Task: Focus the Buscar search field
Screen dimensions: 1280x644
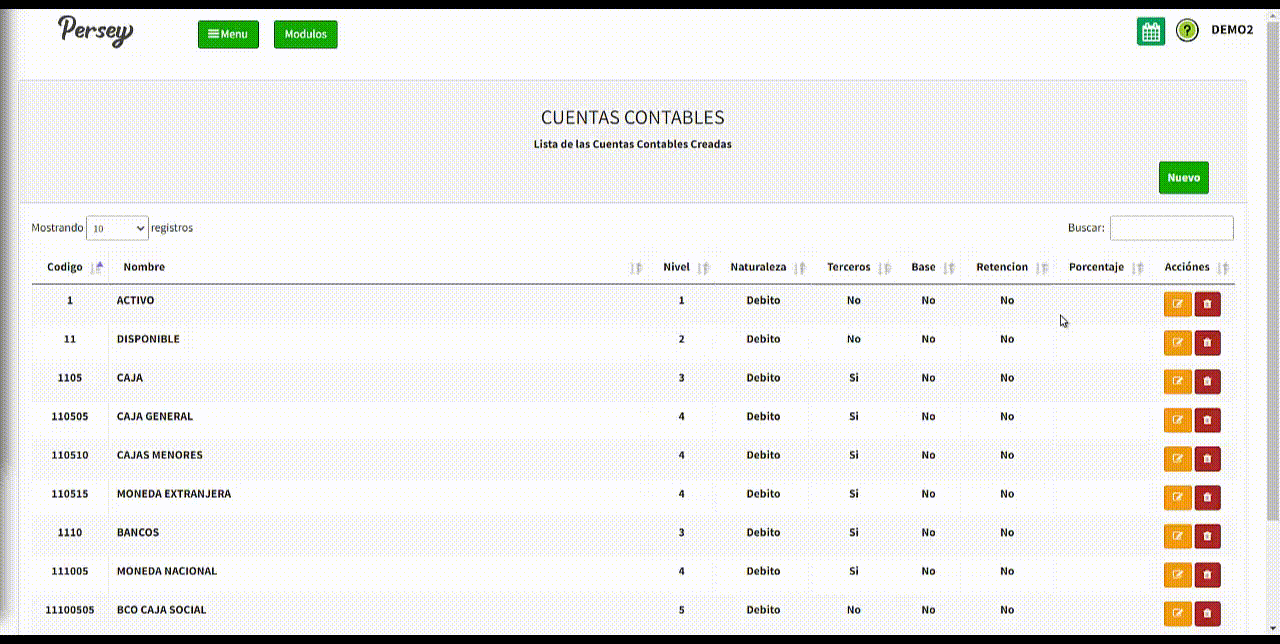Action: point(1171,228)
